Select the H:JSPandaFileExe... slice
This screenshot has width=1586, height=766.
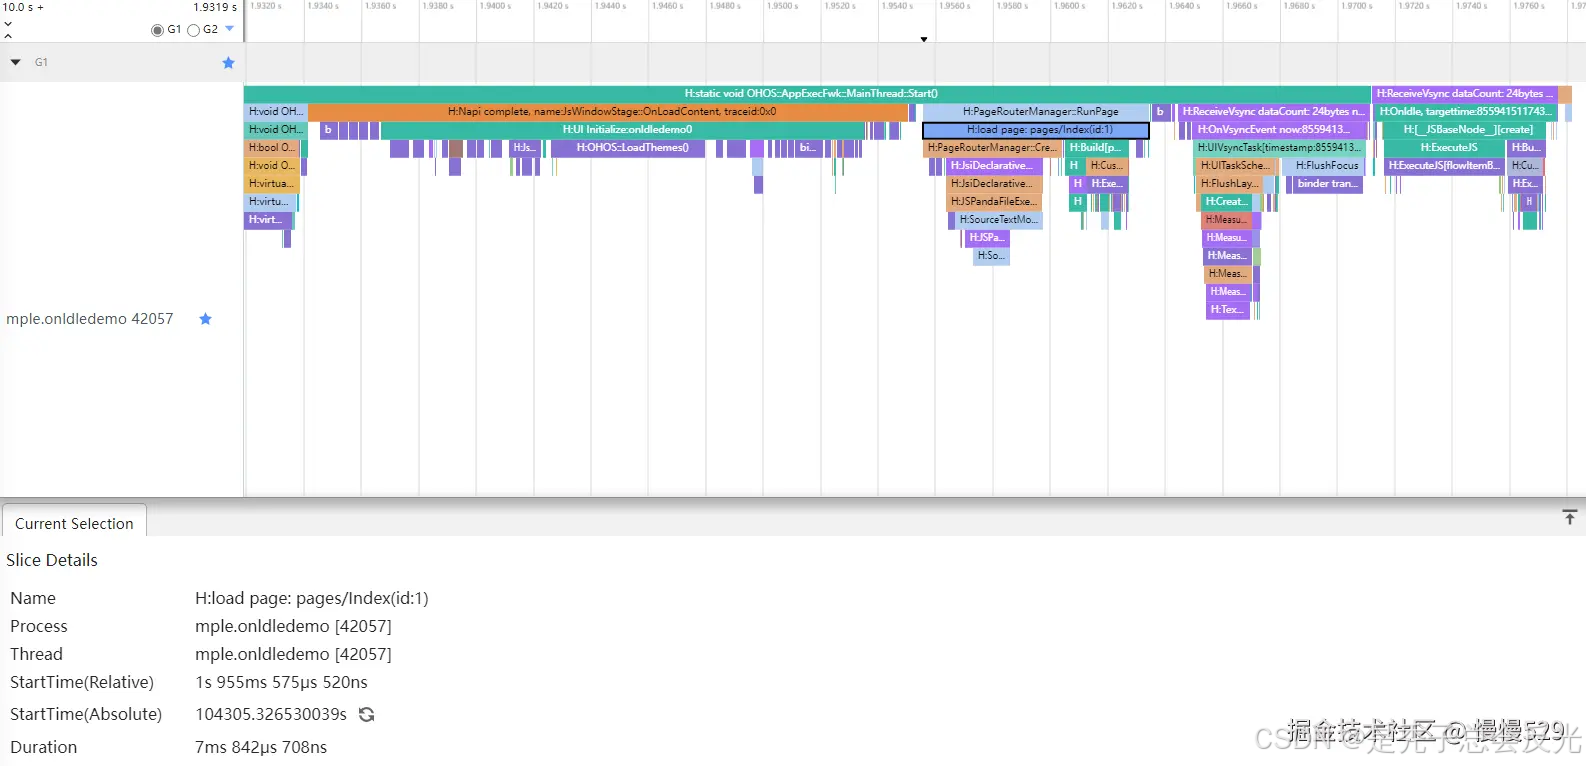(994, 202)
